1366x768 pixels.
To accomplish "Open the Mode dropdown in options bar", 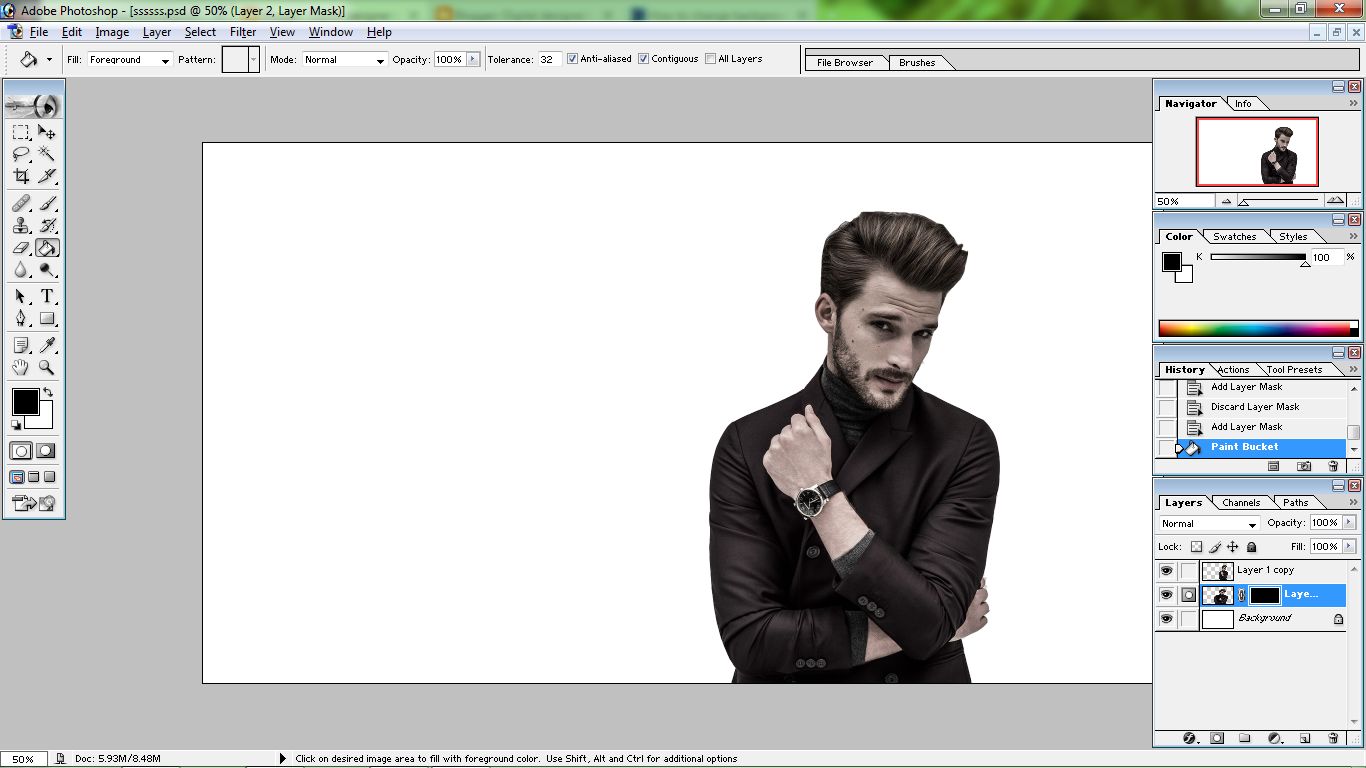I will [345, 60].
